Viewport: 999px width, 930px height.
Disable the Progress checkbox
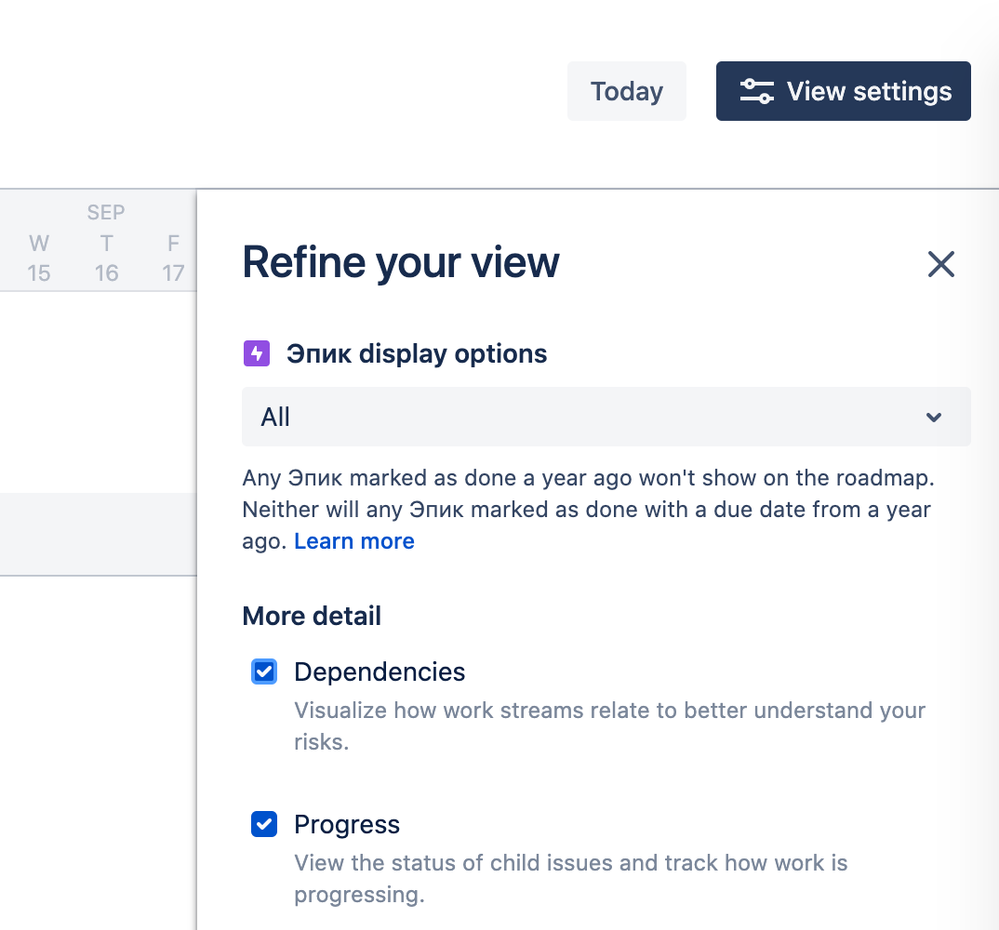point(264,825)
